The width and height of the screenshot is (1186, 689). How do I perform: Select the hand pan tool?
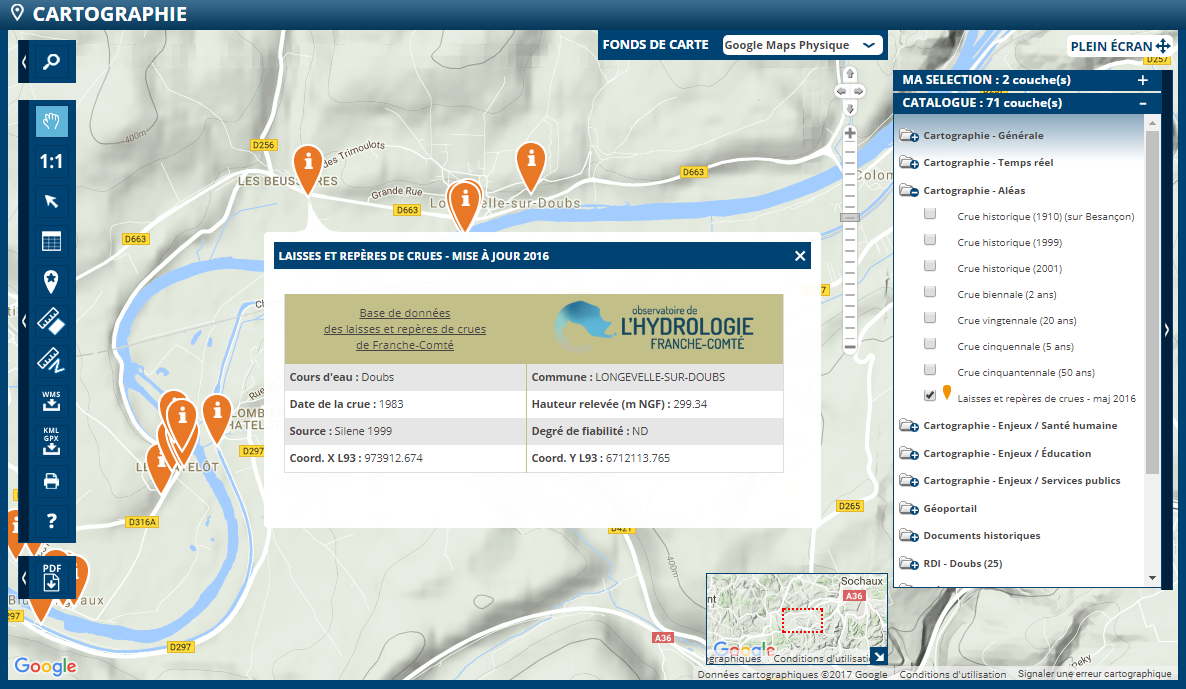52,122
